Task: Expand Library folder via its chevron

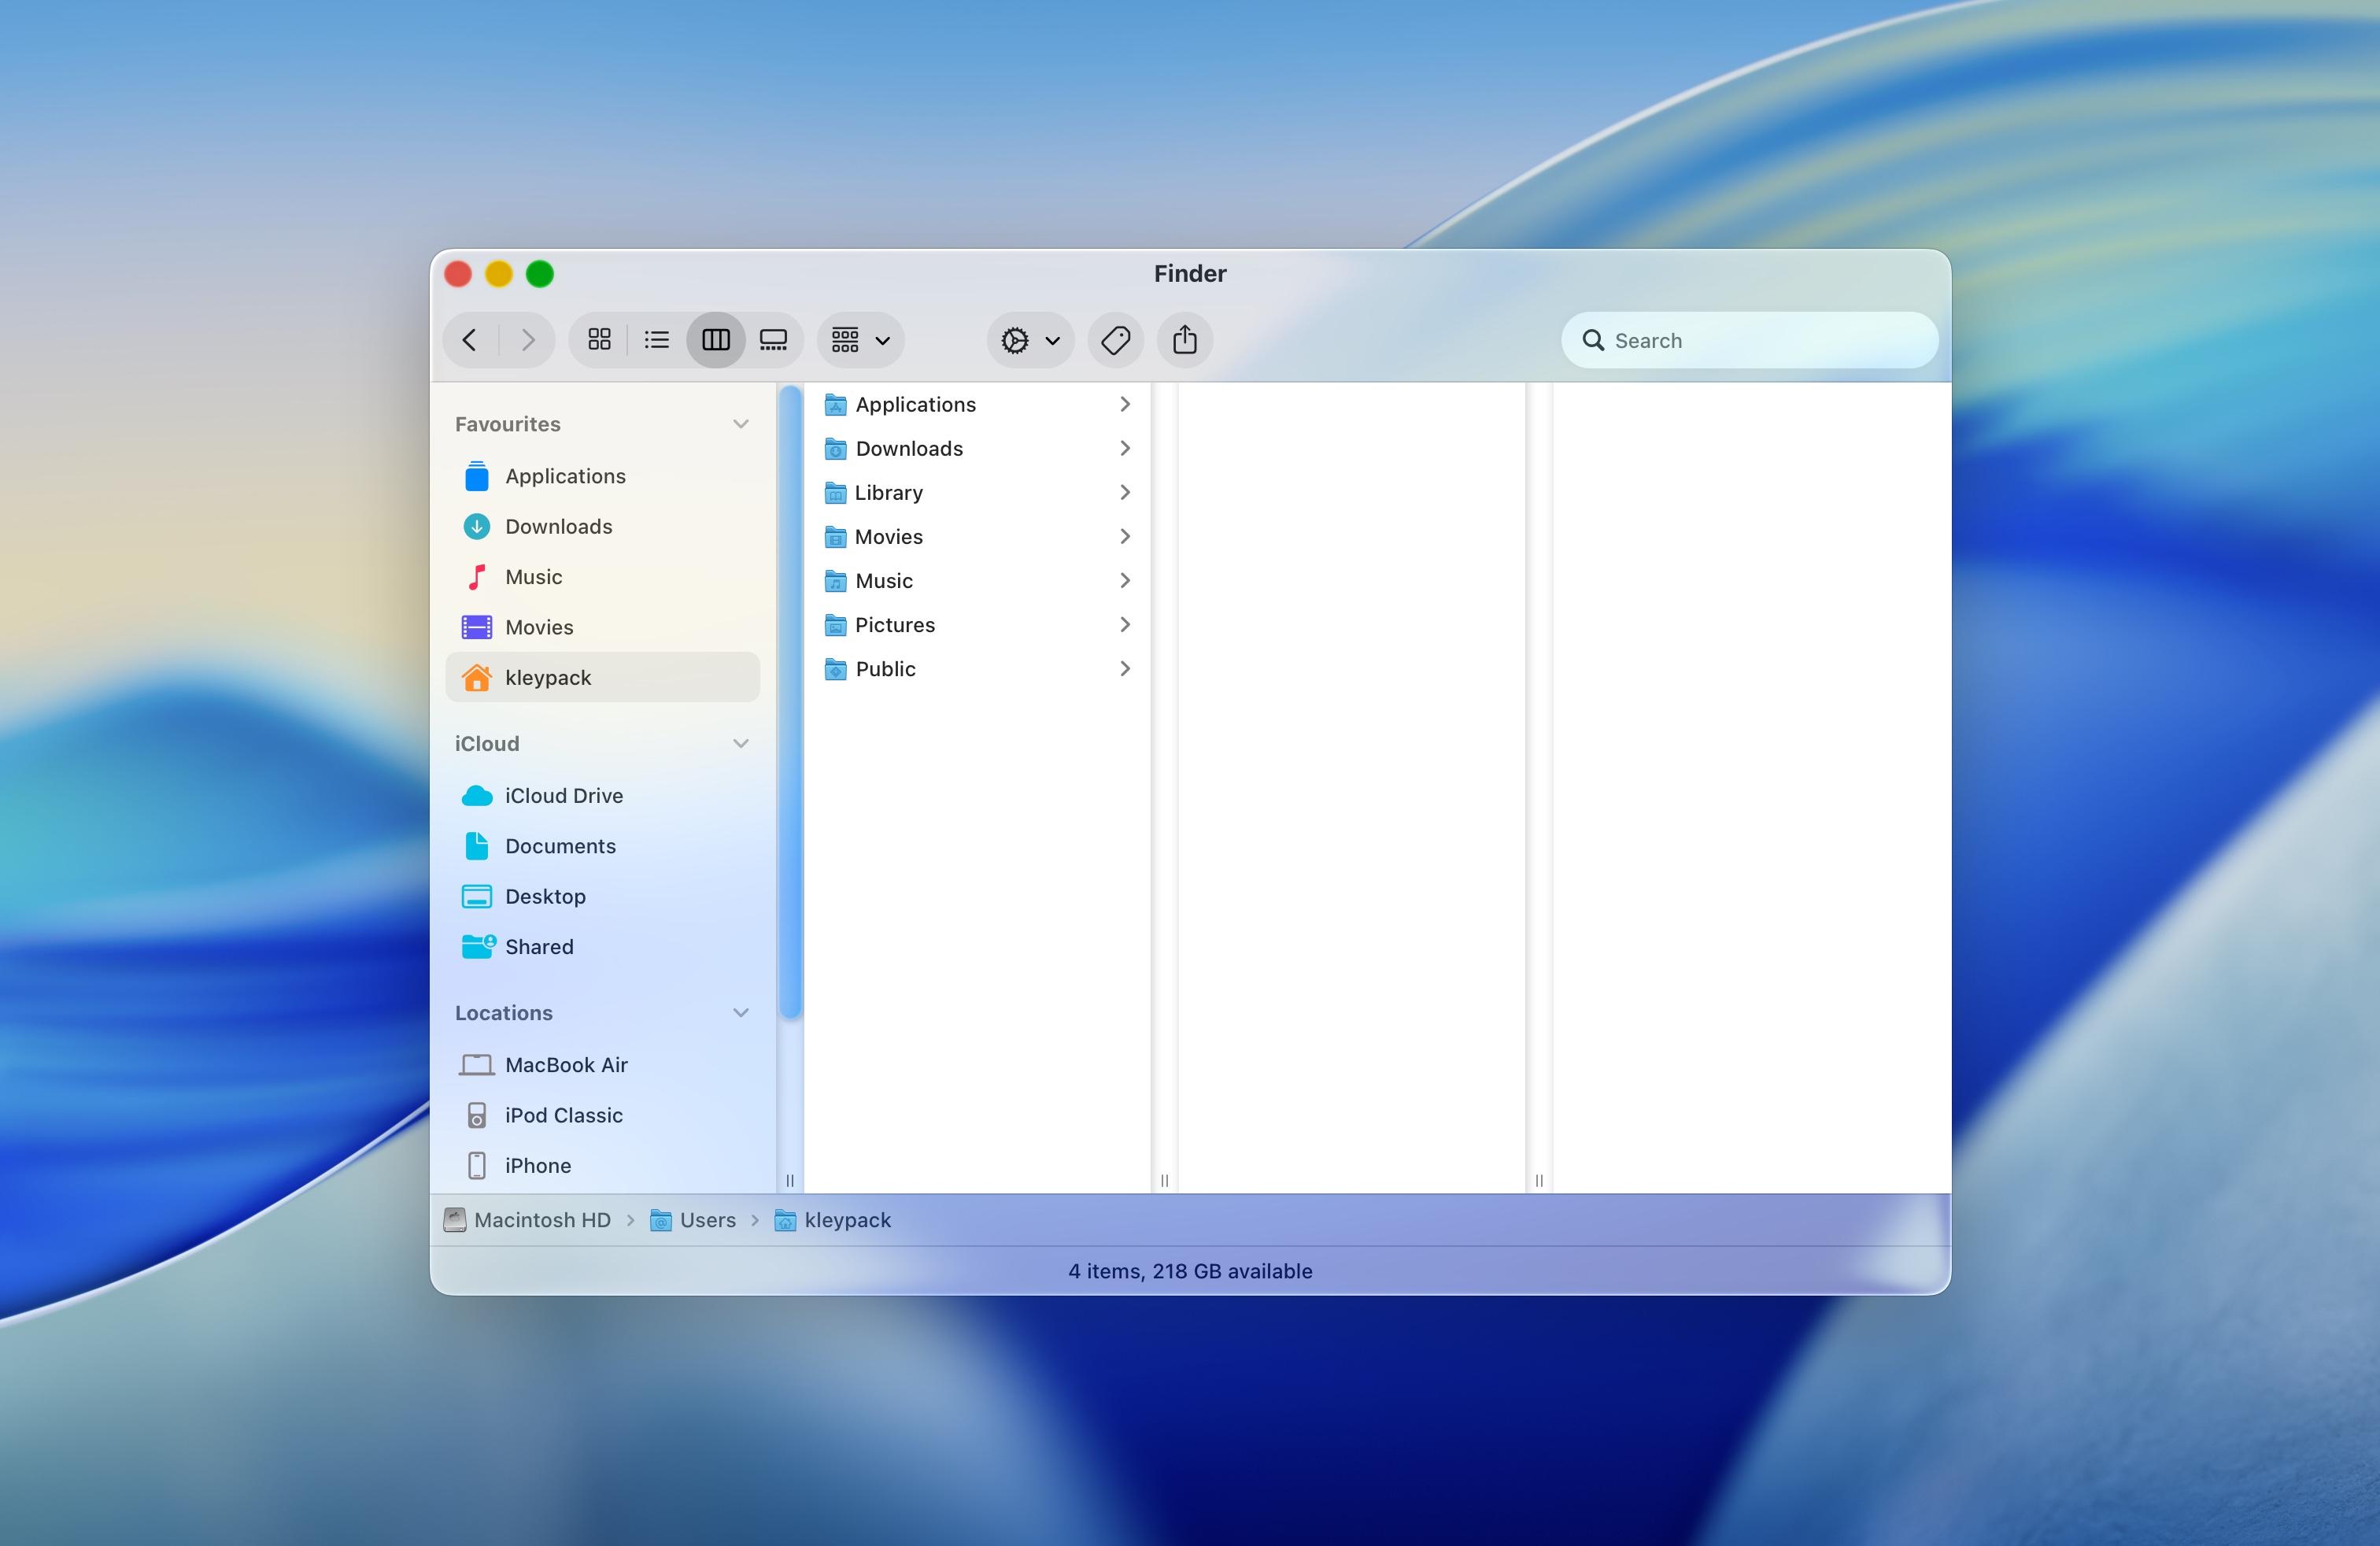Action: [x=1125, y=492]
